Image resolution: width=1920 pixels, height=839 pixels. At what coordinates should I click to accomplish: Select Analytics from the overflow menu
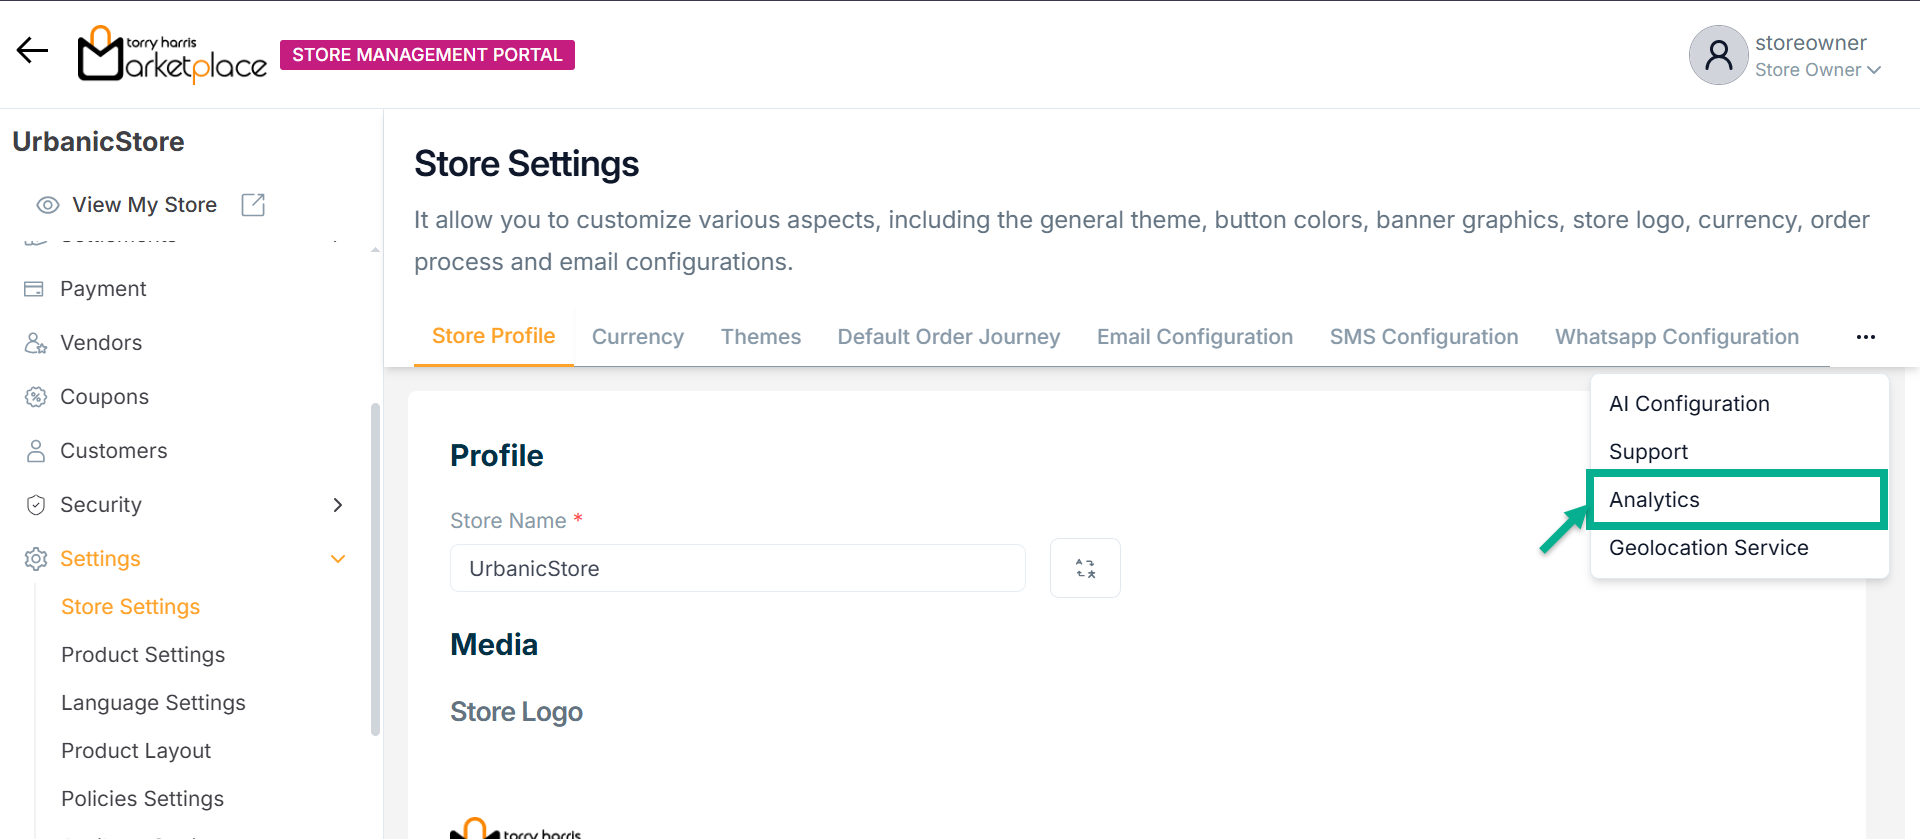(x=1654, y=500)
